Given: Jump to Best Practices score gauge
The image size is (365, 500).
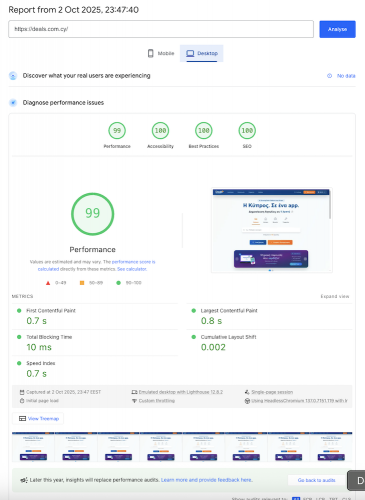Looking at the screenshot, I should [204, 130].
